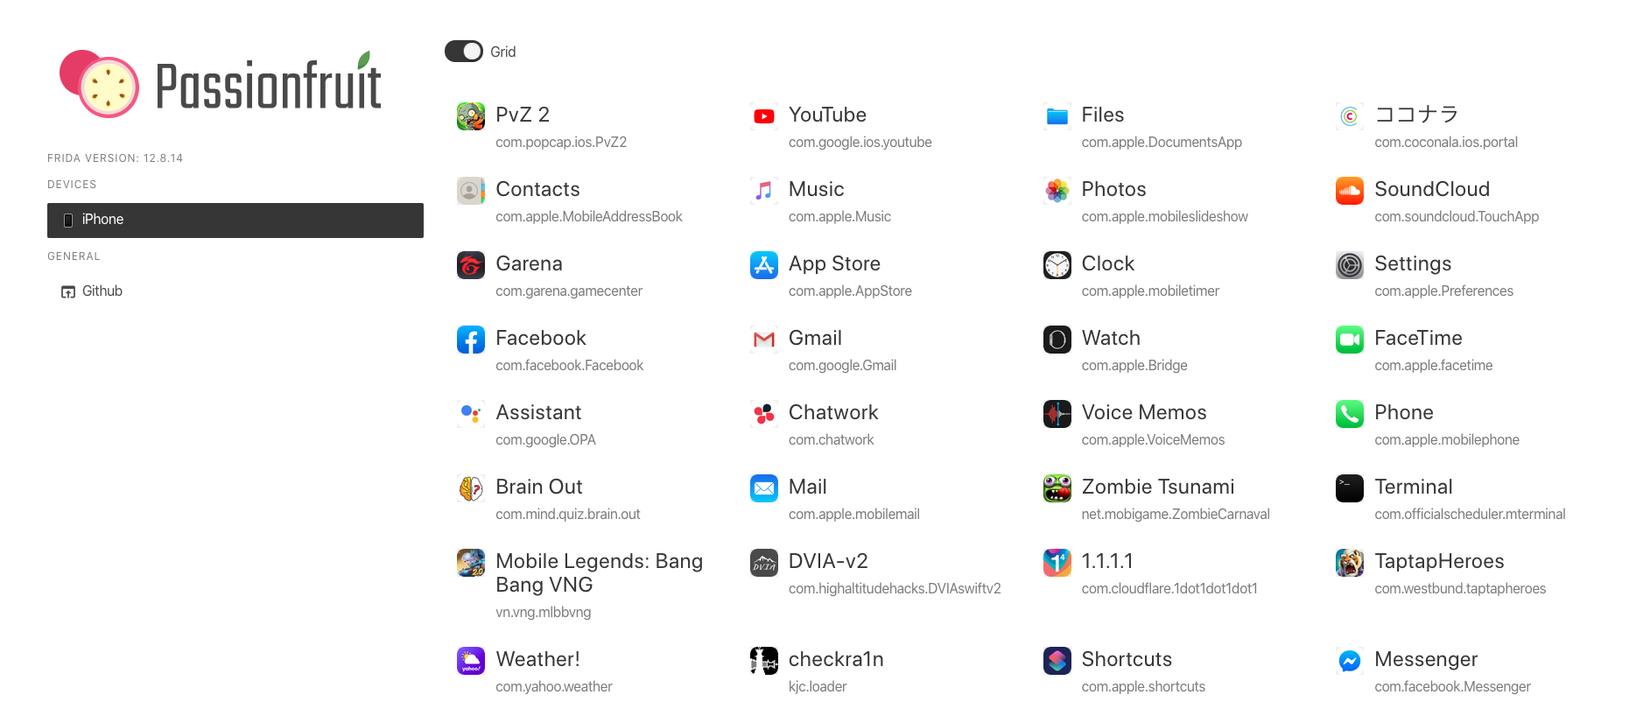Open the PvZ 2 app icon
This screenshot has height=708, width=1650.
(471, 117)
